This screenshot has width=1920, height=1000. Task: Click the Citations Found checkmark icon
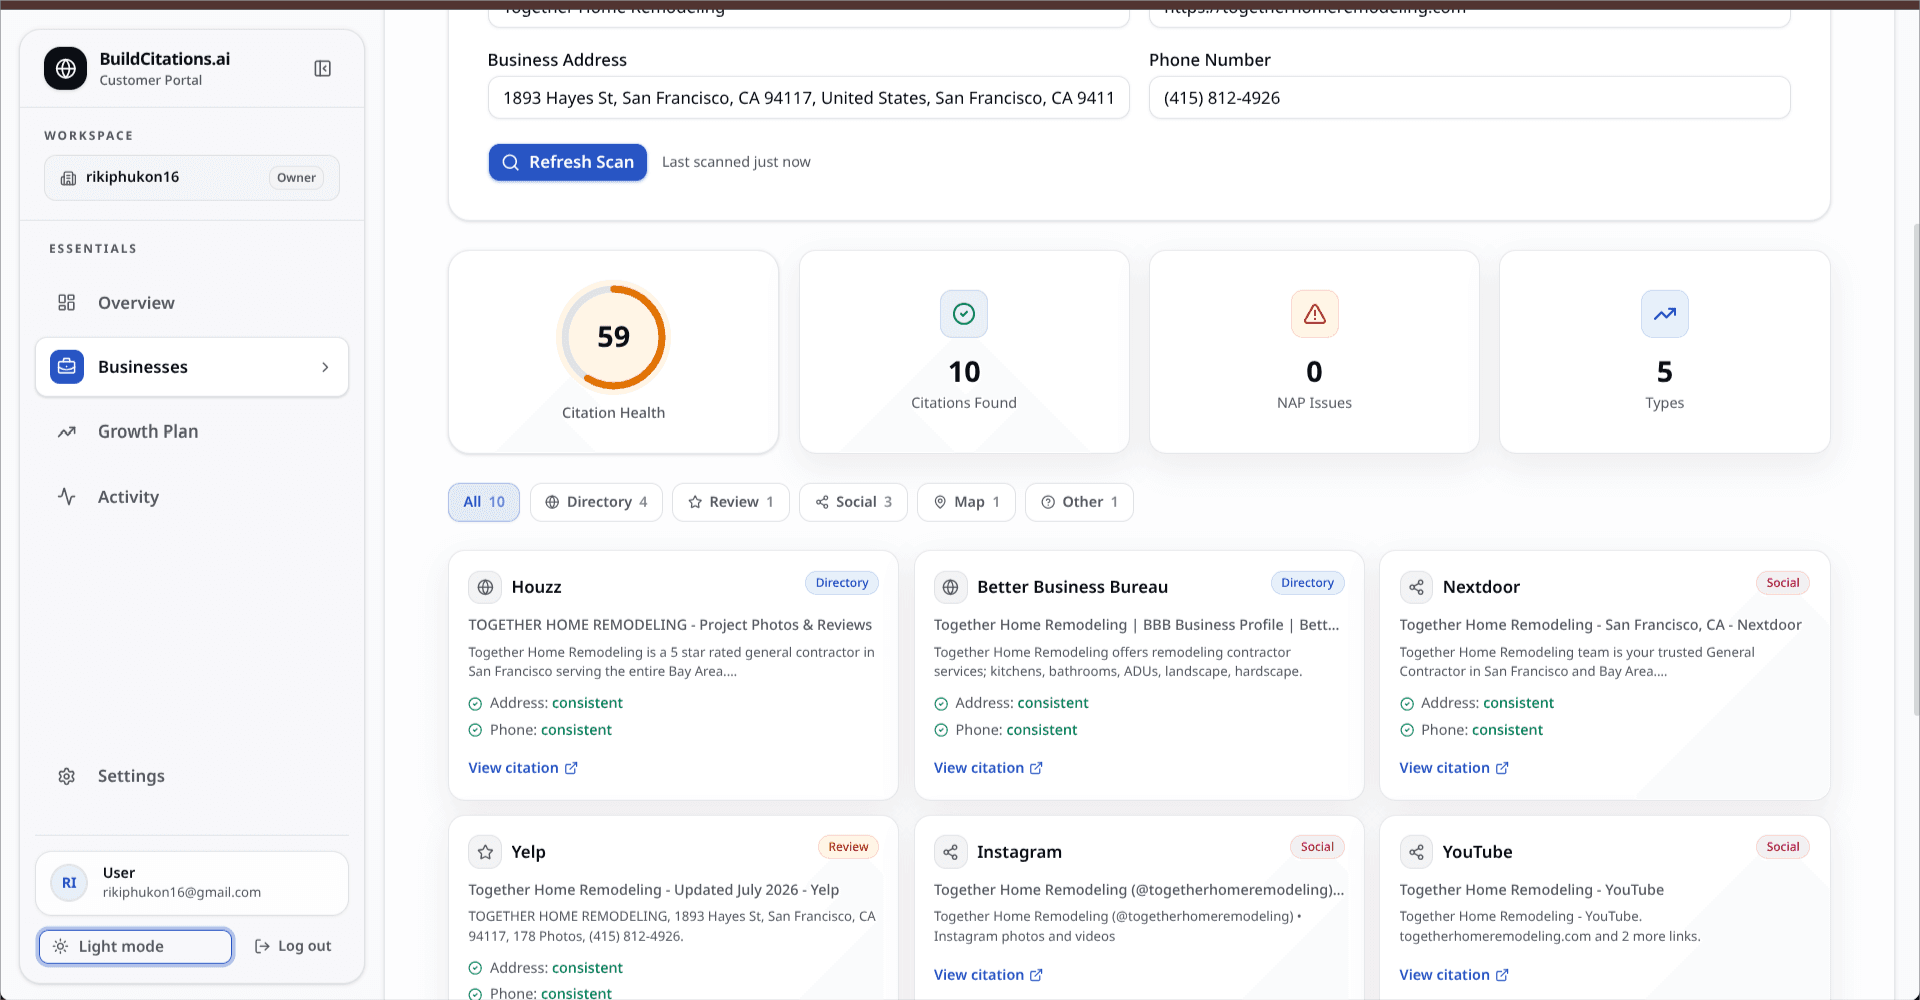[x=964, y=314]
